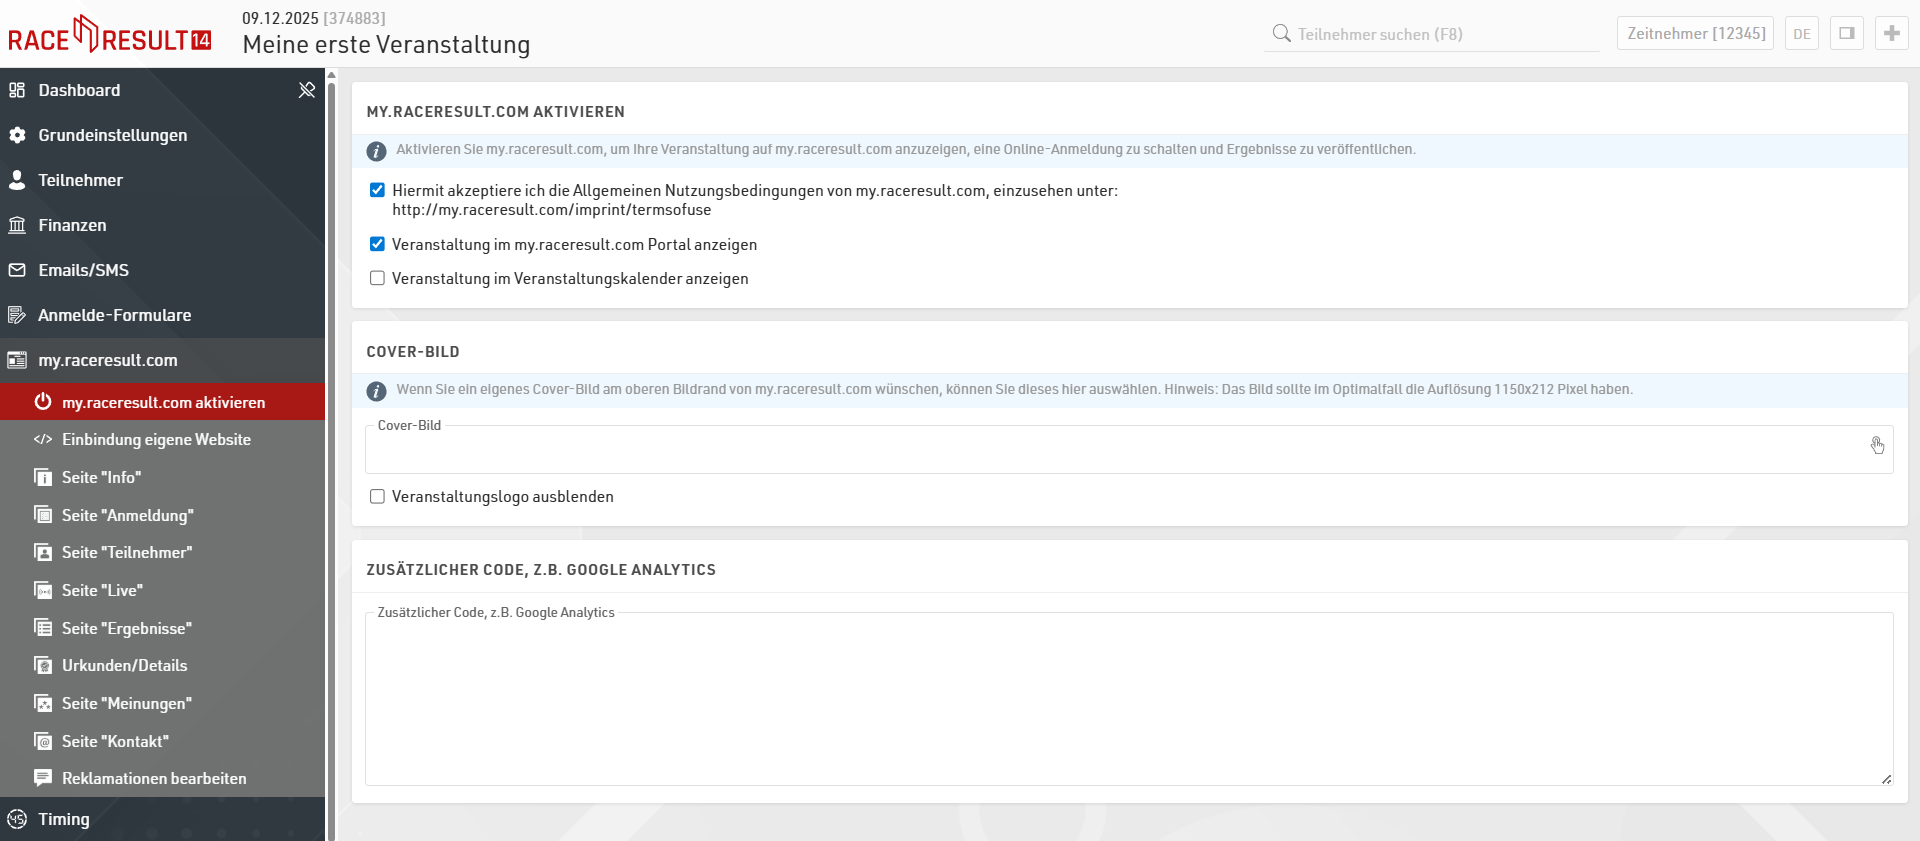Check Veranstaltungslogo ausblenden

[377, 496]
